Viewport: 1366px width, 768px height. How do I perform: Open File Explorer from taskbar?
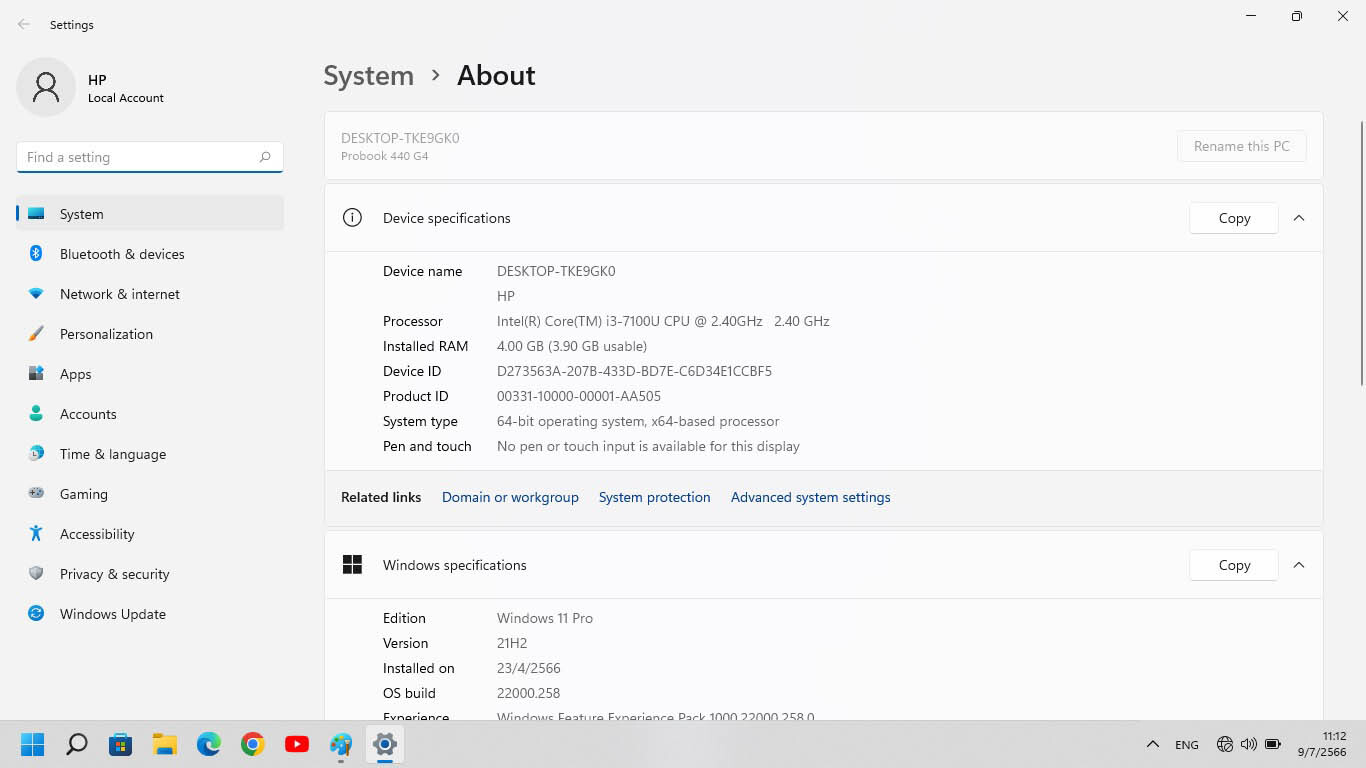click(165, 744)
